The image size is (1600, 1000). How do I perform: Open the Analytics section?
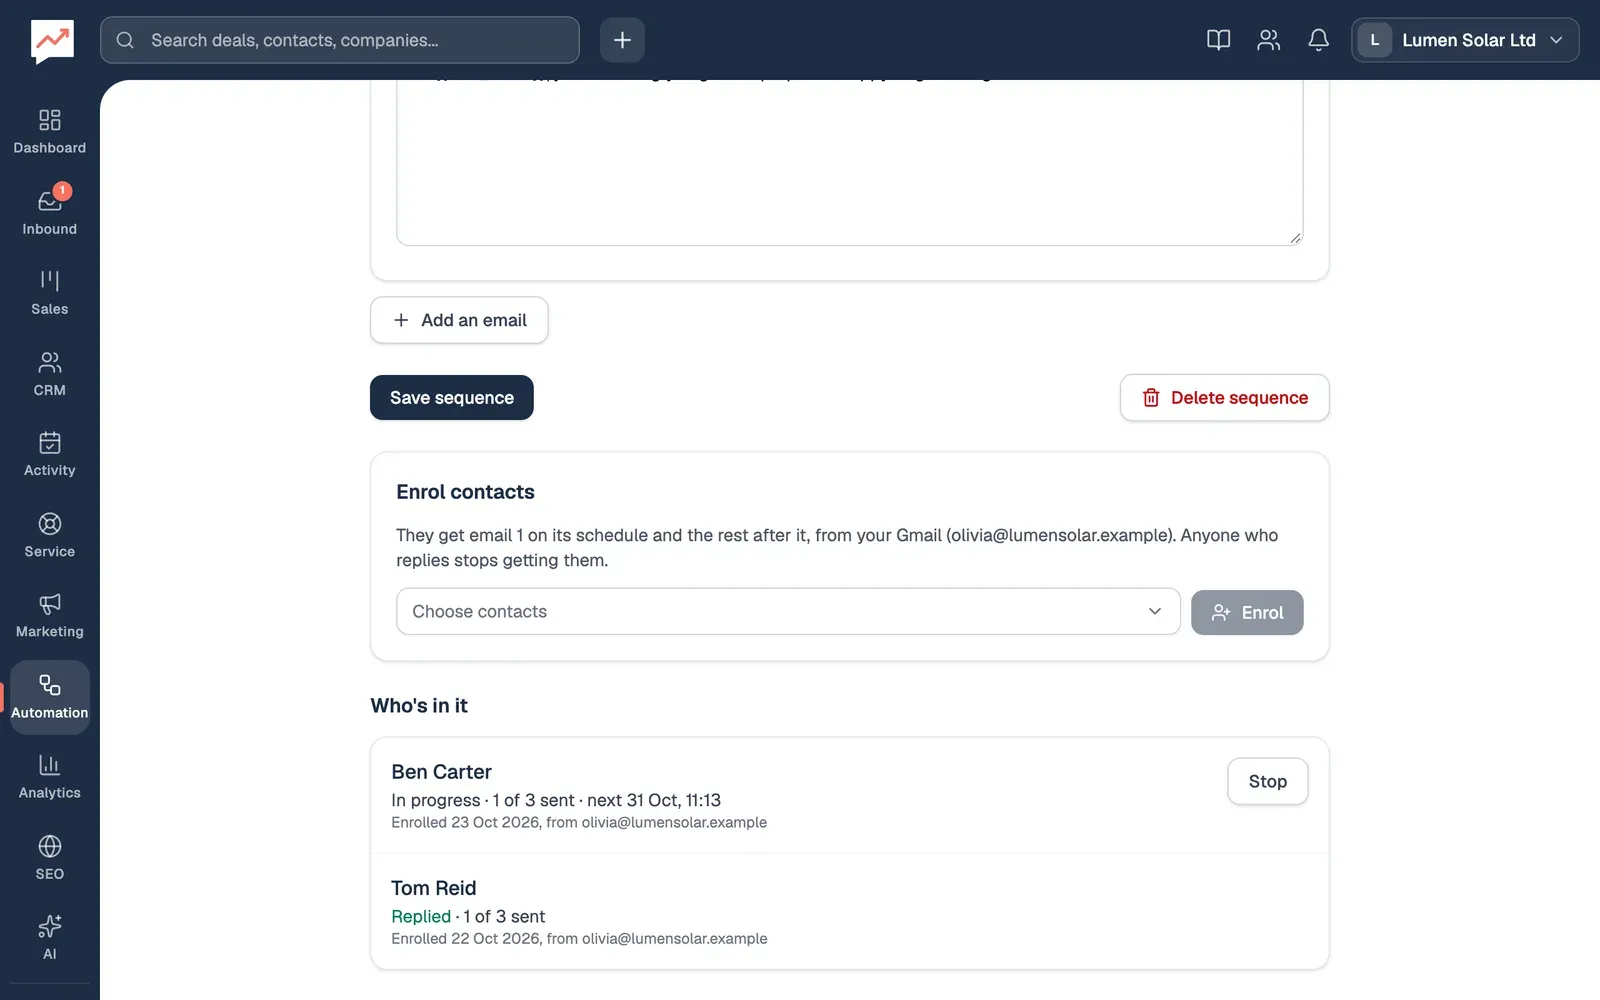(50, 777)
